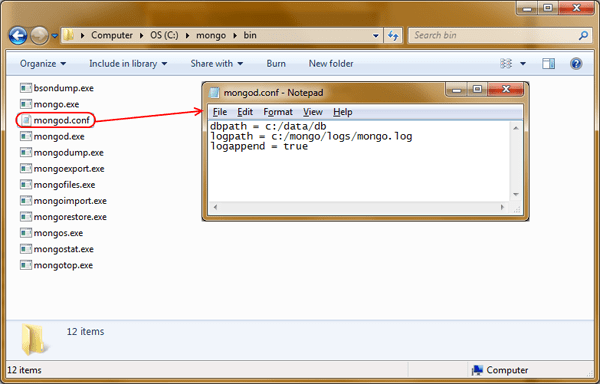Viewport: 600px width, 384px height.
Task: Click the mongod.exe file icon
Action: 26,137
